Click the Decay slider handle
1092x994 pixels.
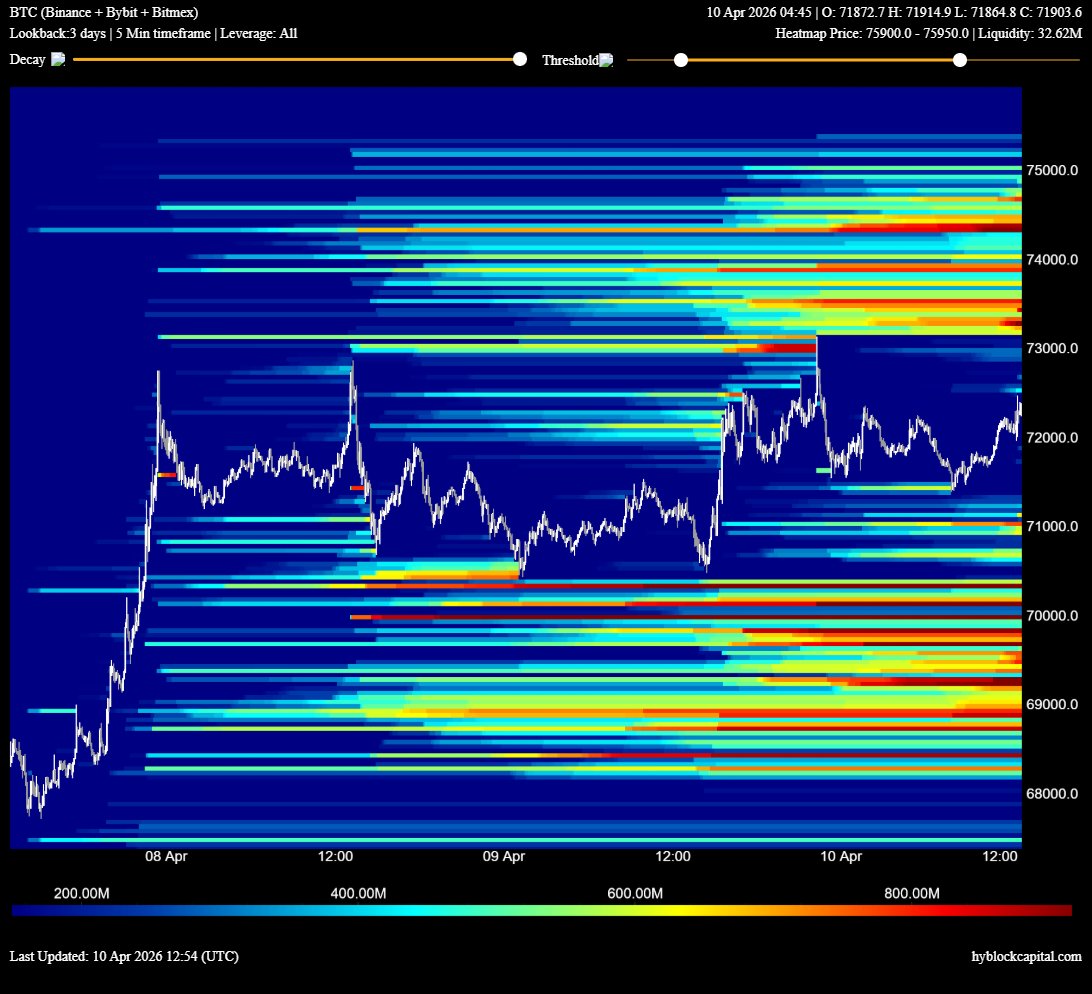(x=519, y=60)
